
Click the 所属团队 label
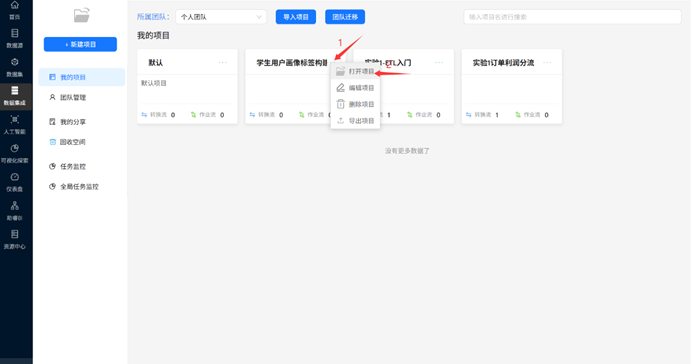(153, 17)
